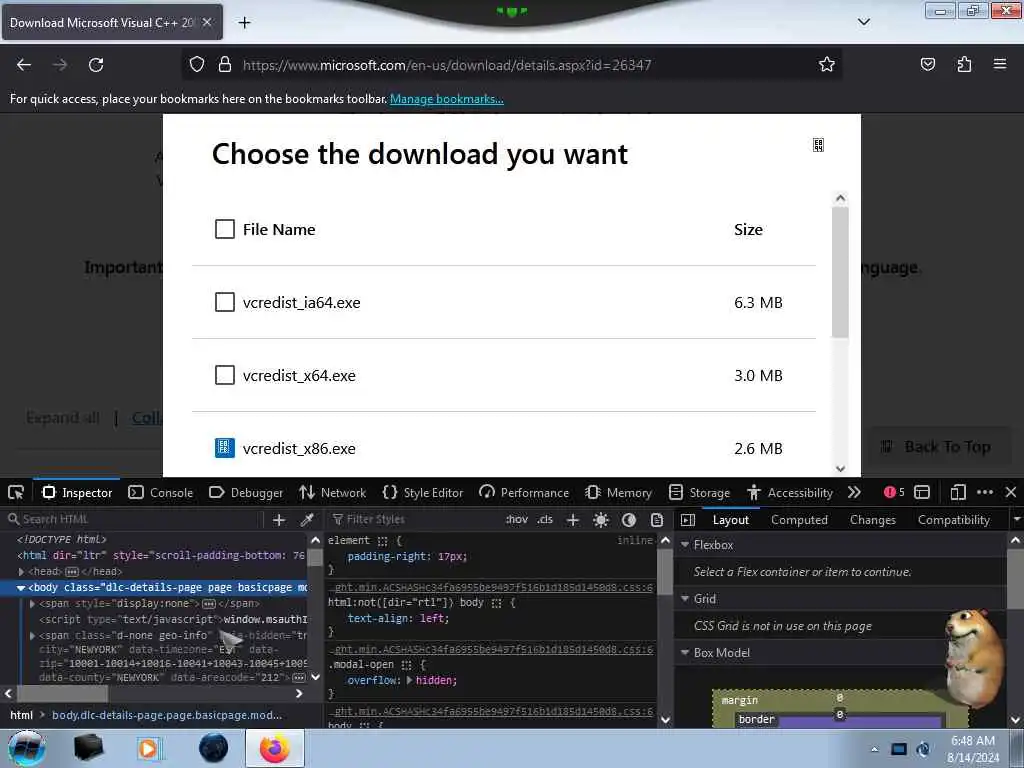Viewport: 1024px width, 768px height.
Task: Select the Changes sidebar tab
Action: click(872, 520)
